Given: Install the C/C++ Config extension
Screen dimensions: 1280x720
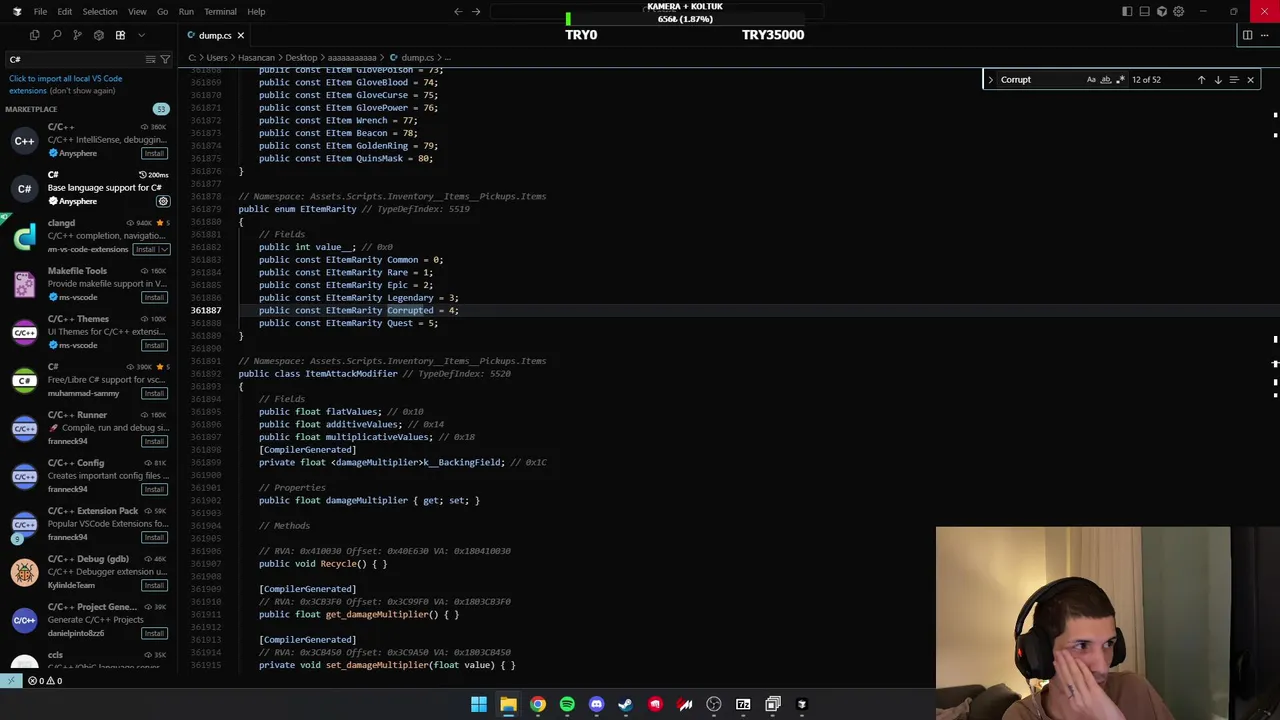Looking at the screenshot, I should tap(153, 489).
